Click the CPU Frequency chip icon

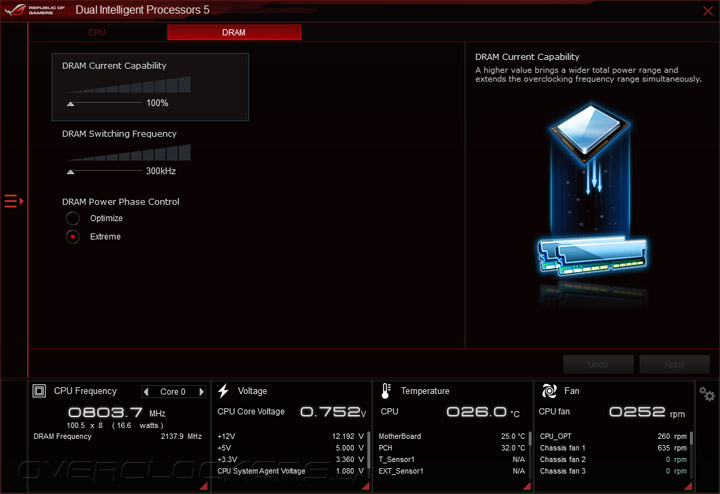[x=39, y=391]
